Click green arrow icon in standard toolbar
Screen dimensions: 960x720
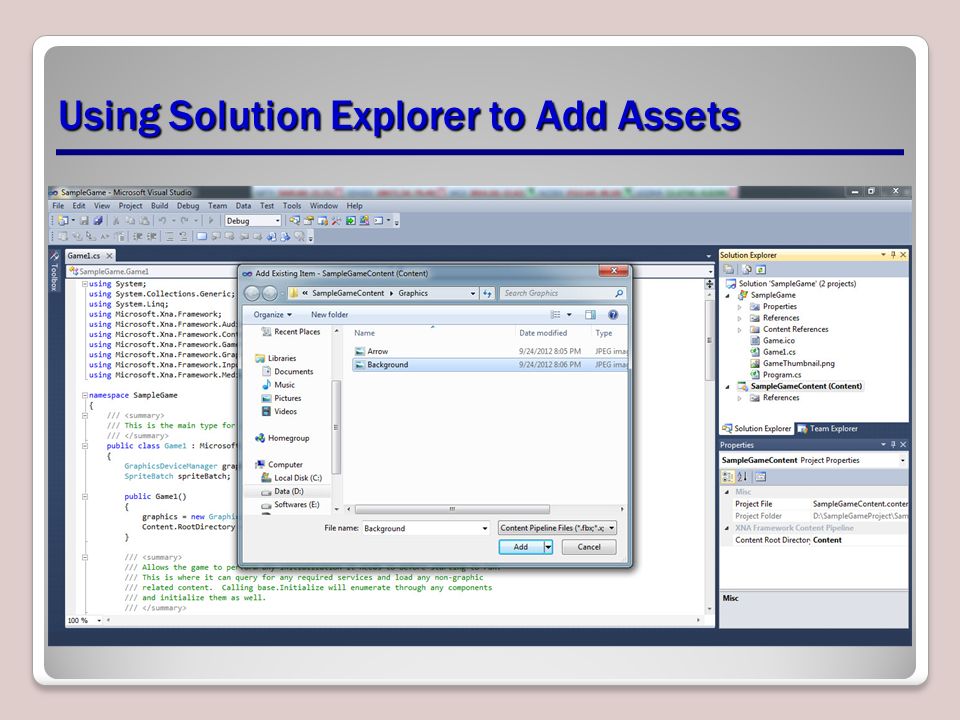350,221
